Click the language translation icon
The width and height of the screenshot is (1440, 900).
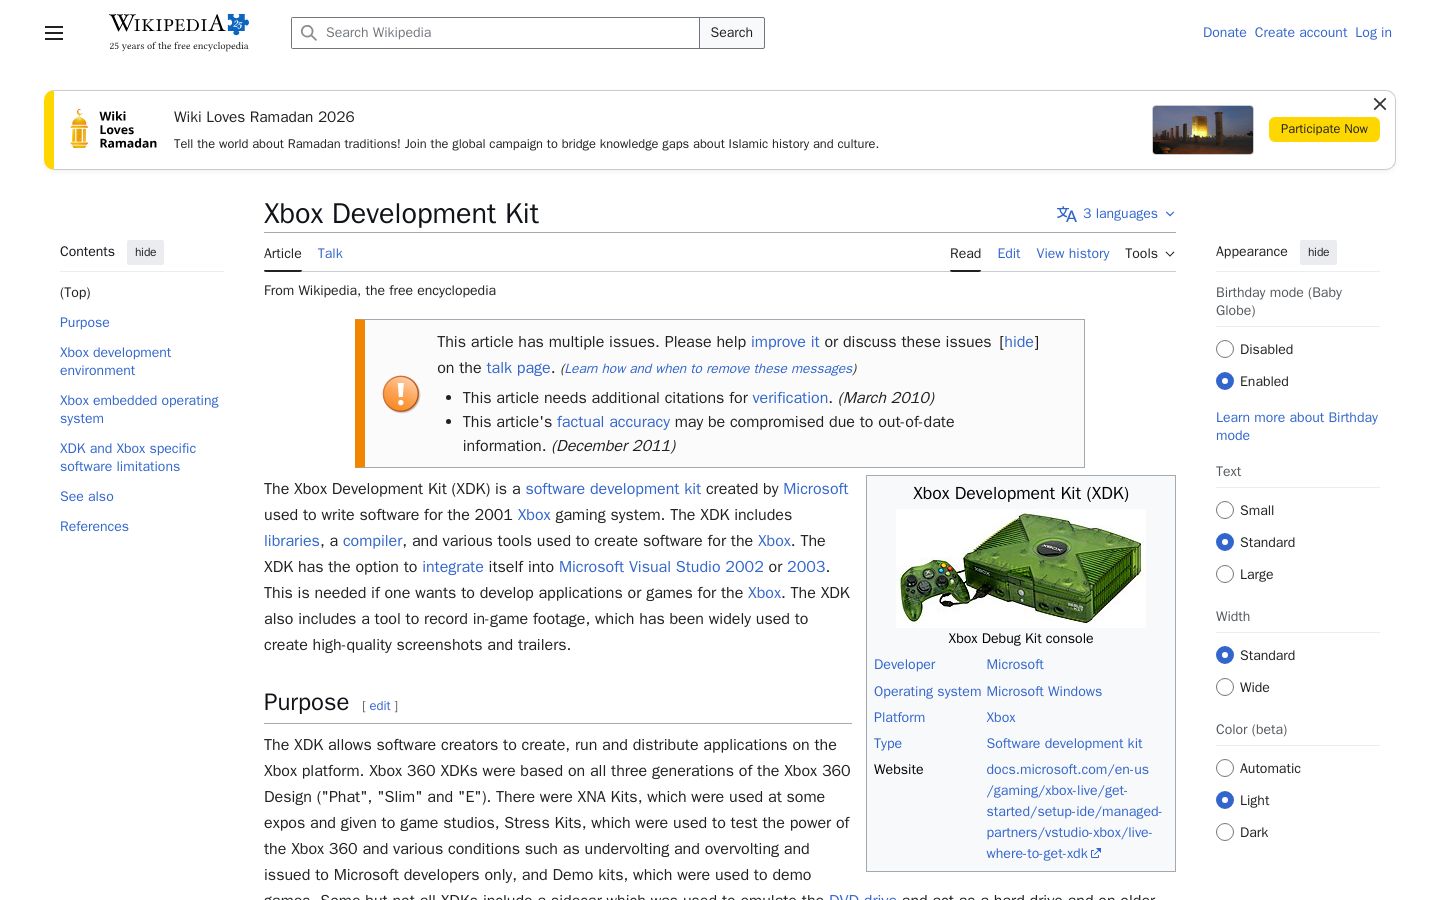(1066, 214)
